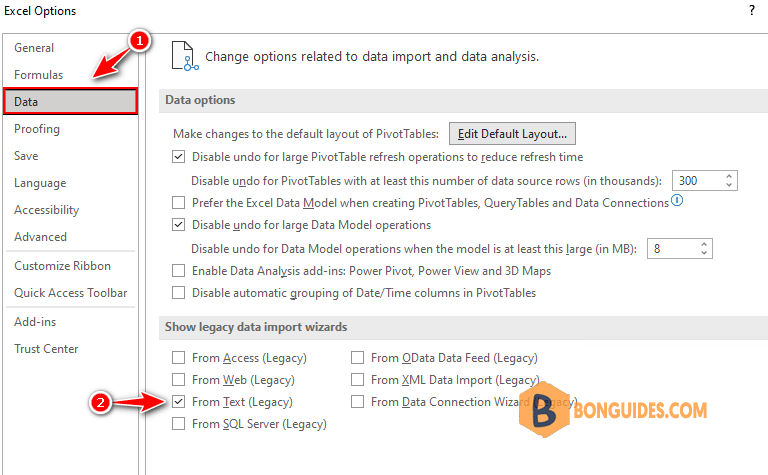
Task: Switch to the Advanced options category
Action: tap(40, 237)
